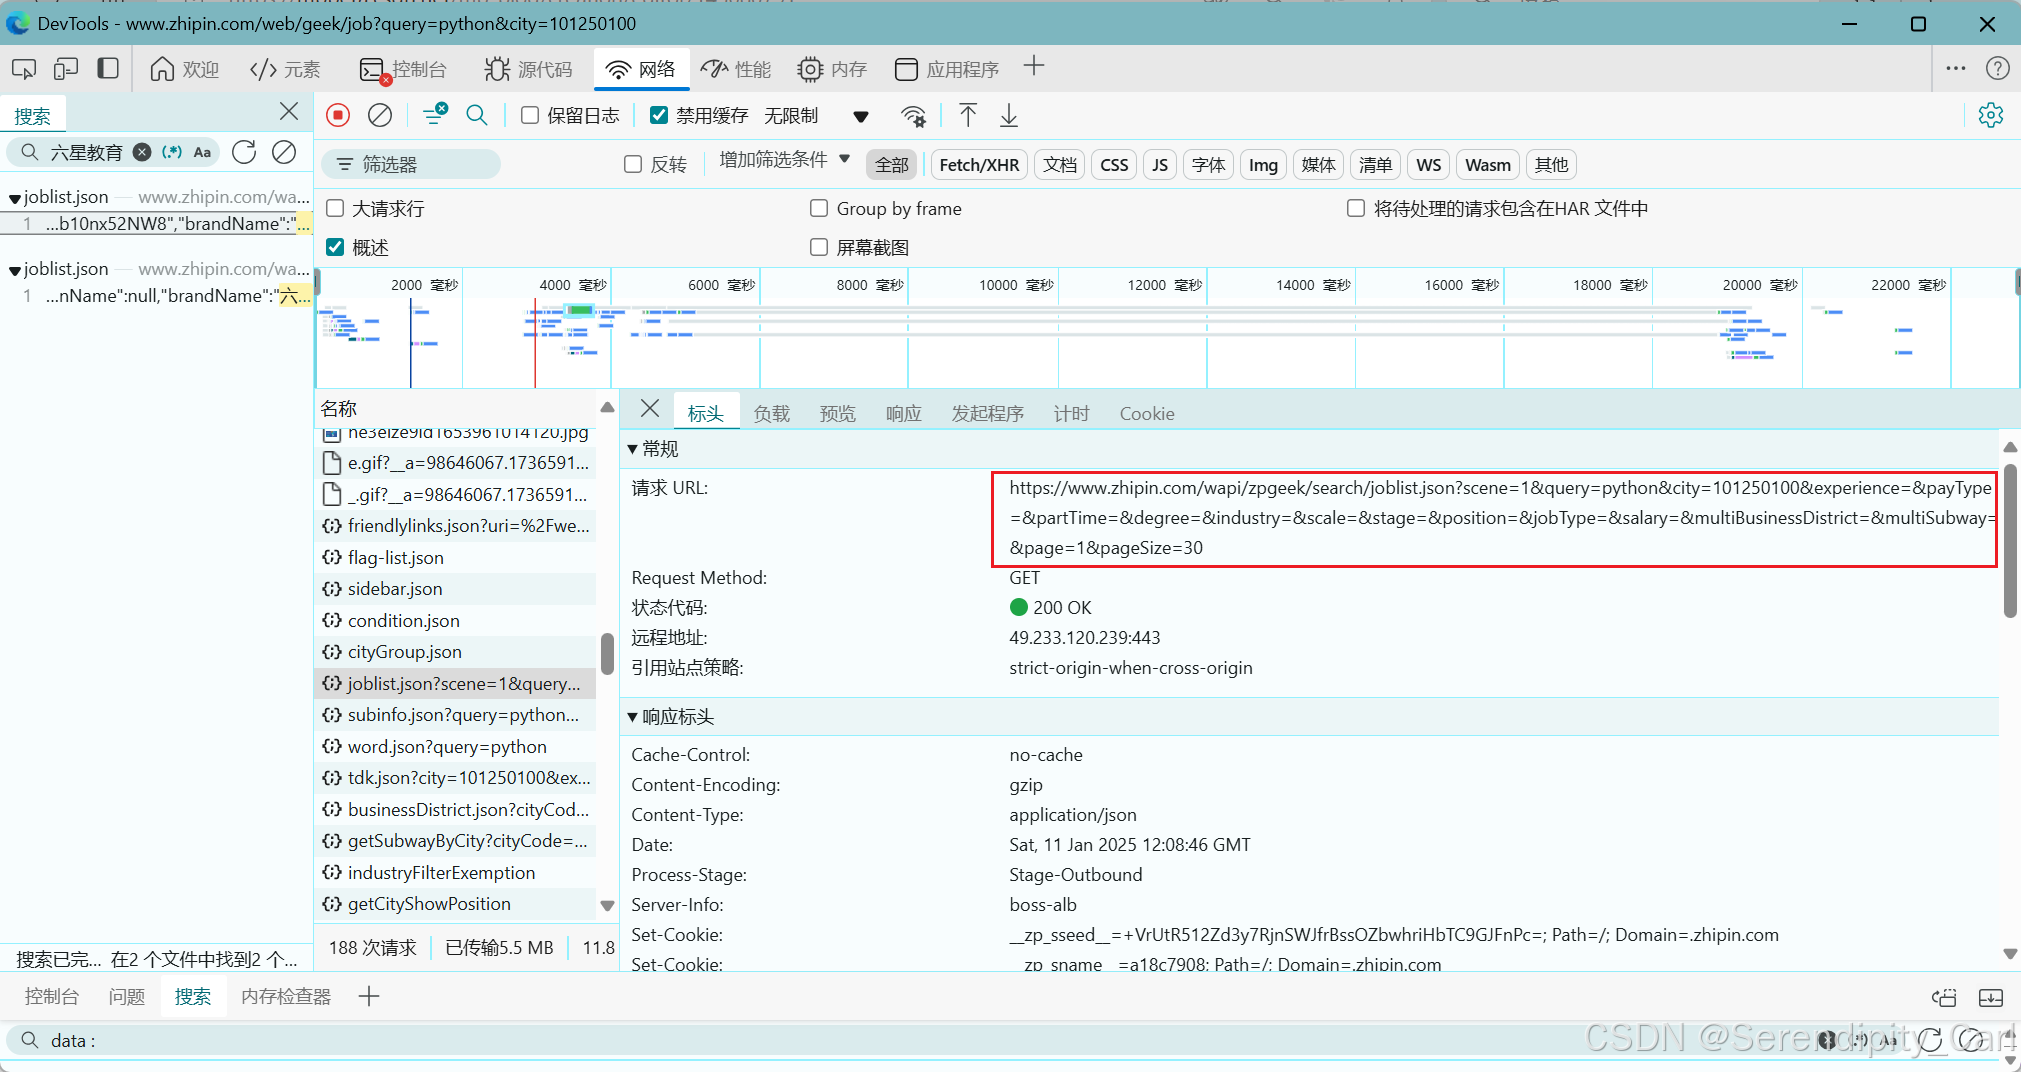Click the record network log button
This screenshot has width=2021, height=1072.
tap(338, 115)
